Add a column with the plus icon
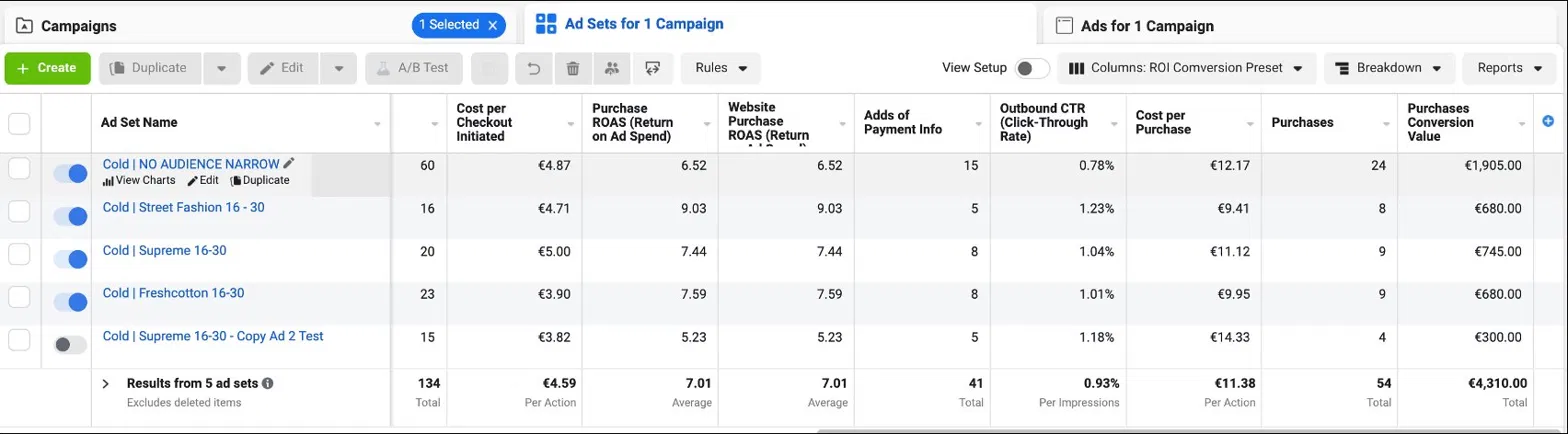This screenshot has height=434, width=1568. (1548, 121)
